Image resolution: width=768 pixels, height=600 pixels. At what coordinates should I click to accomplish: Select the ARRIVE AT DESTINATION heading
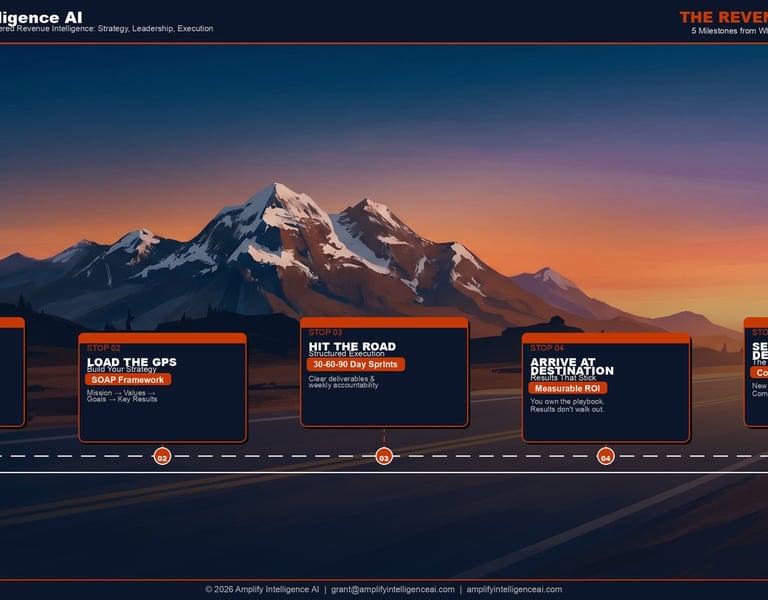[x=572, y=366]
